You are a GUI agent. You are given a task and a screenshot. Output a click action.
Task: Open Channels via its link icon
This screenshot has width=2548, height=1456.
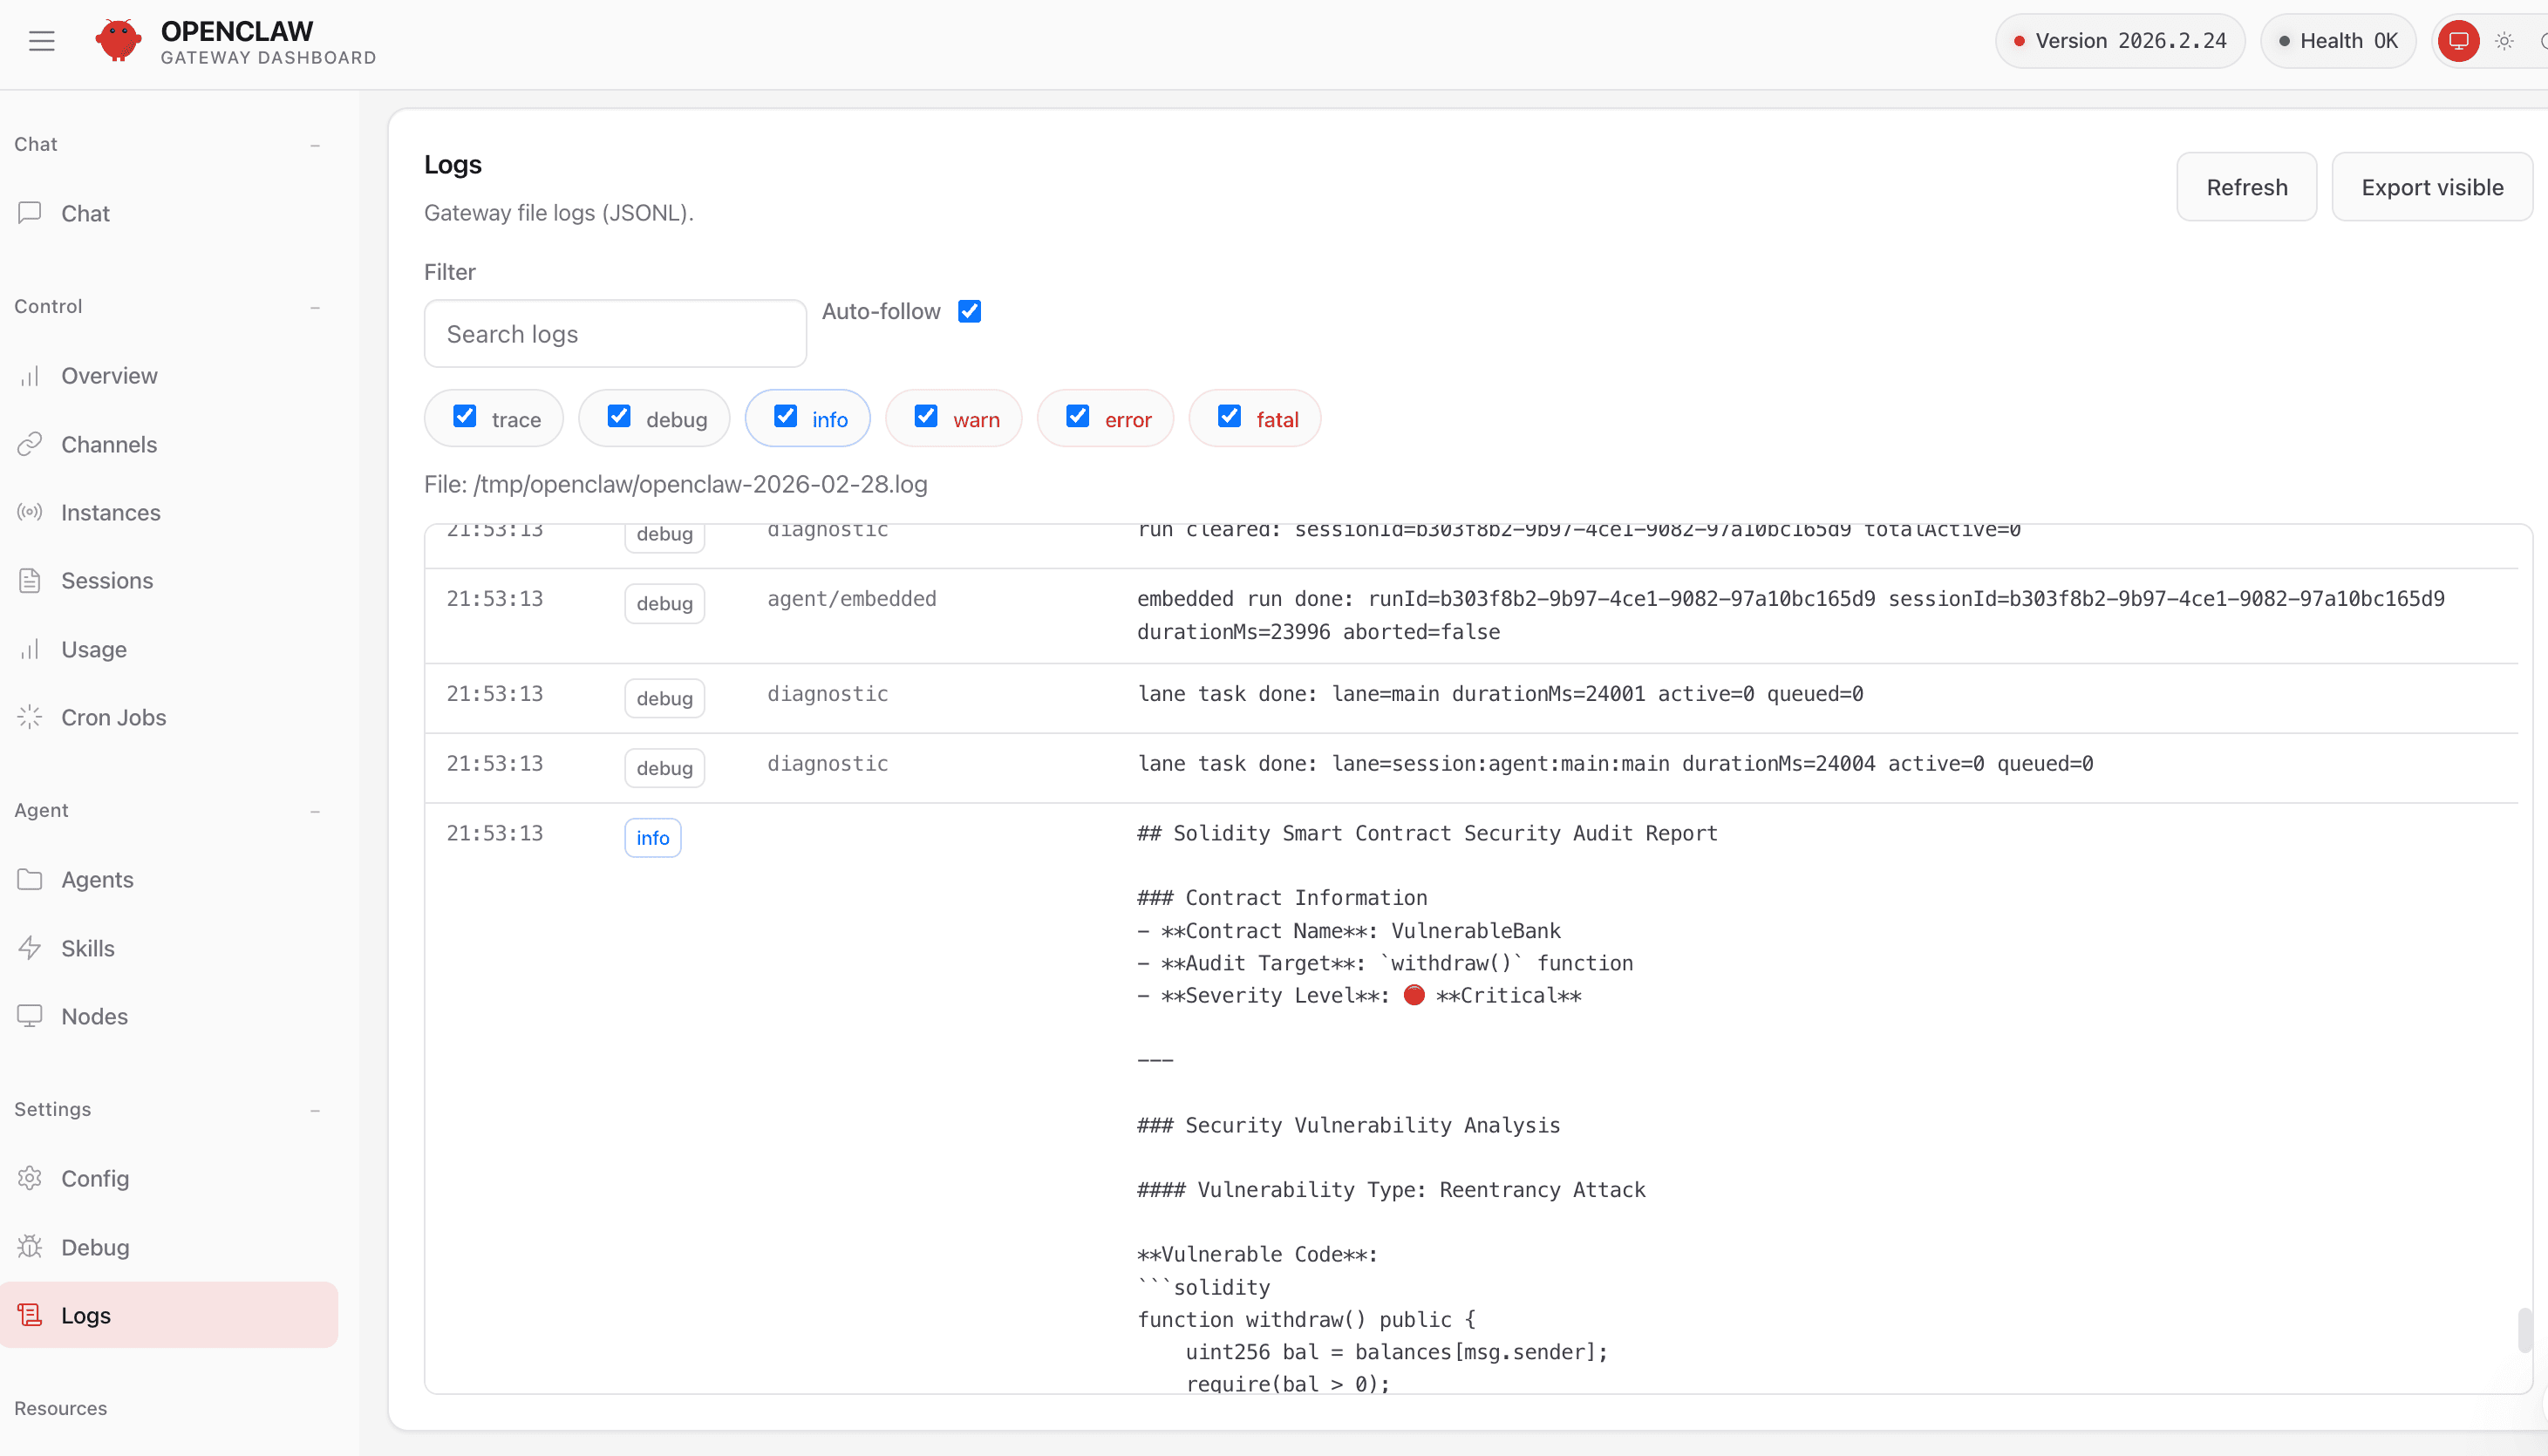30,444
